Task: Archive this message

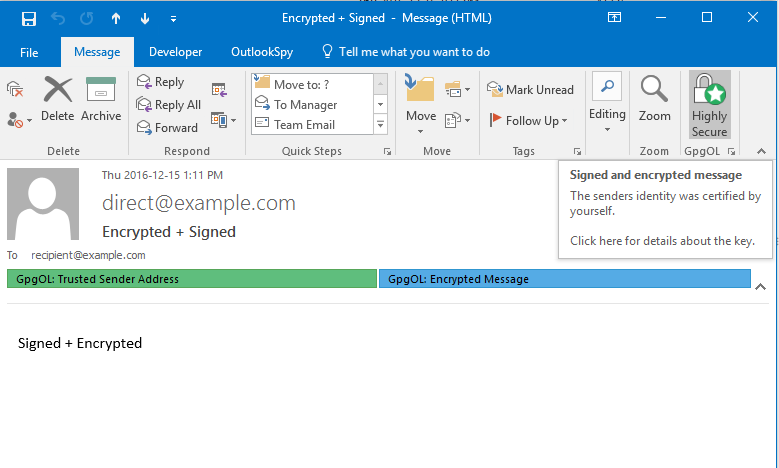Action: tap(101, 100)
